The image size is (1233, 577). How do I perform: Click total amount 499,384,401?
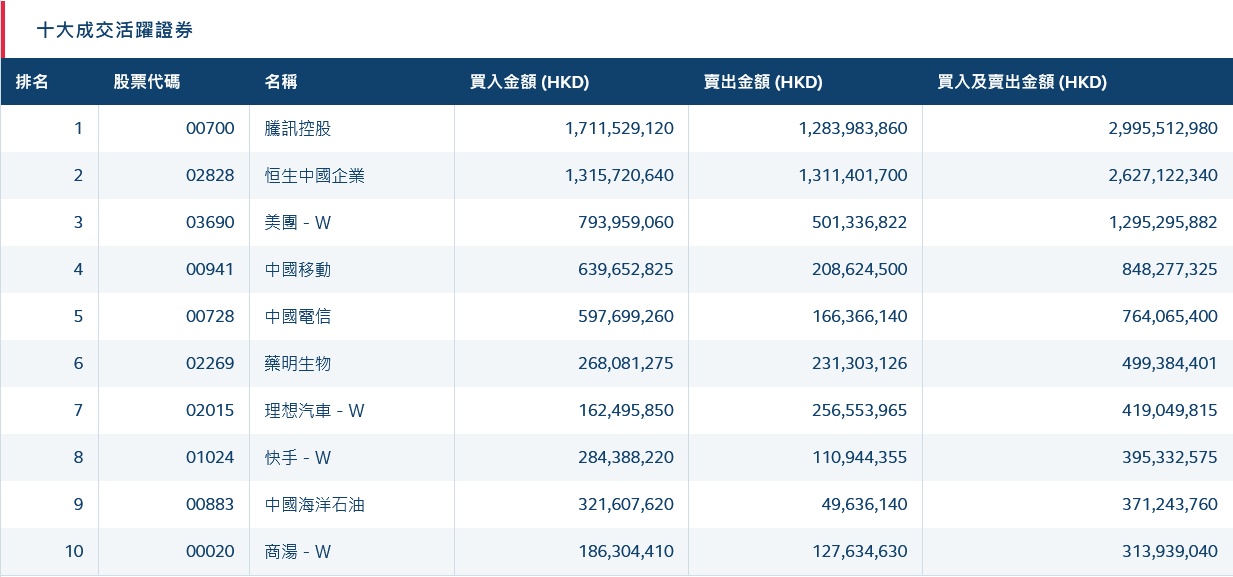(1170, 363)
